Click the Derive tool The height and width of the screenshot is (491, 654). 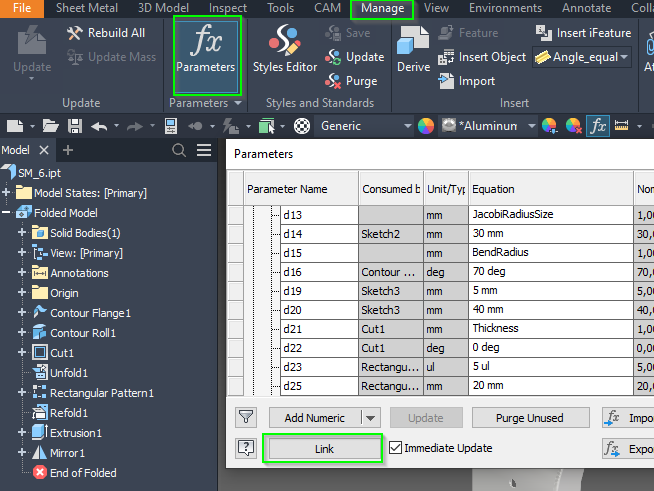413,50
